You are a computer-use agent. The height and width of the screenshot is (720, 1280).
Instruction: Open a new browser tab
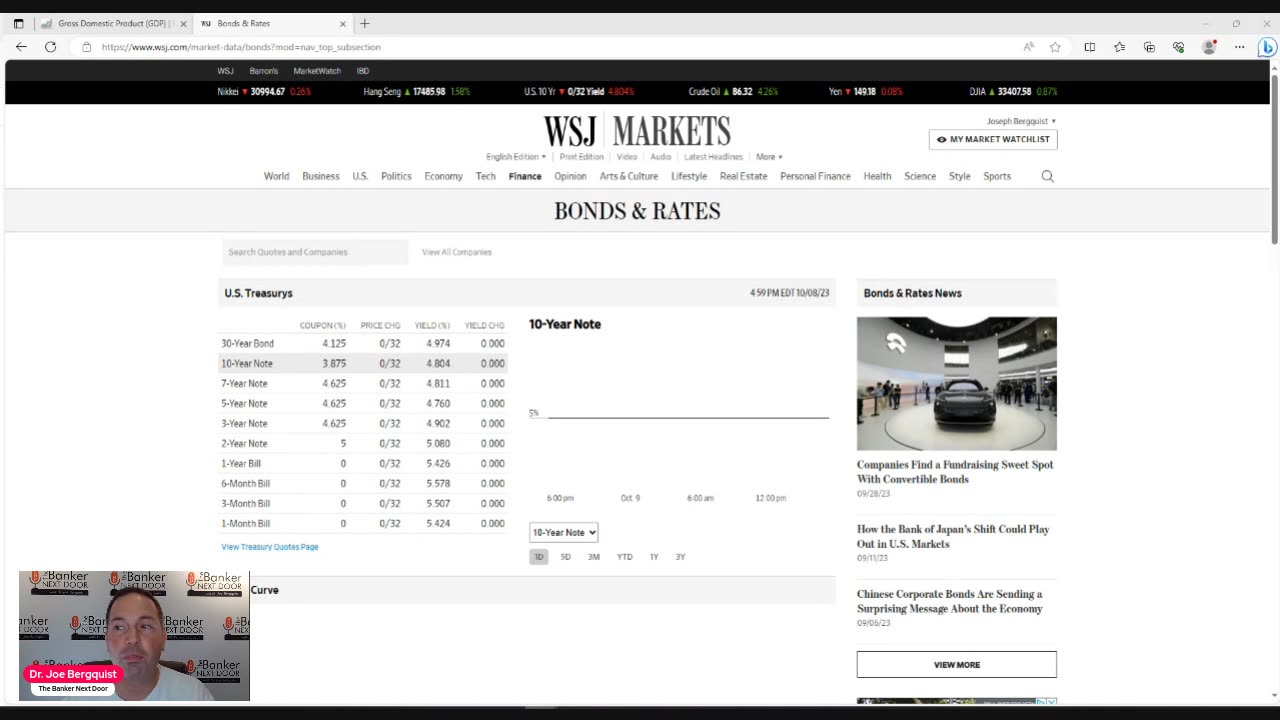point(365,23)
